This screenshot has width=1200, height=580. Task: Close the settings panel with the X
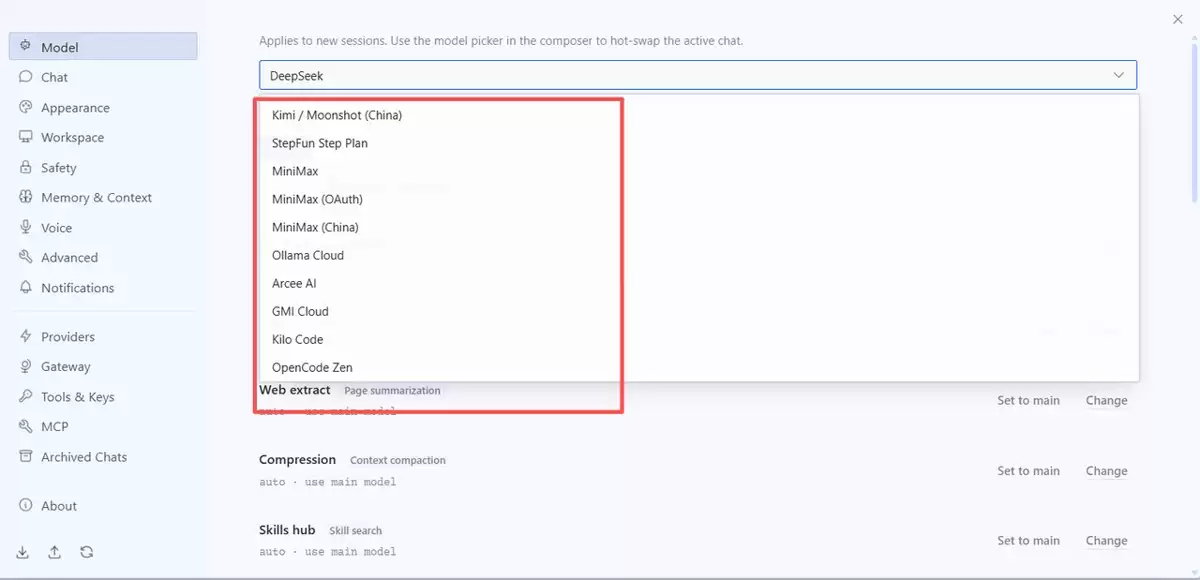pos(1177,18)
